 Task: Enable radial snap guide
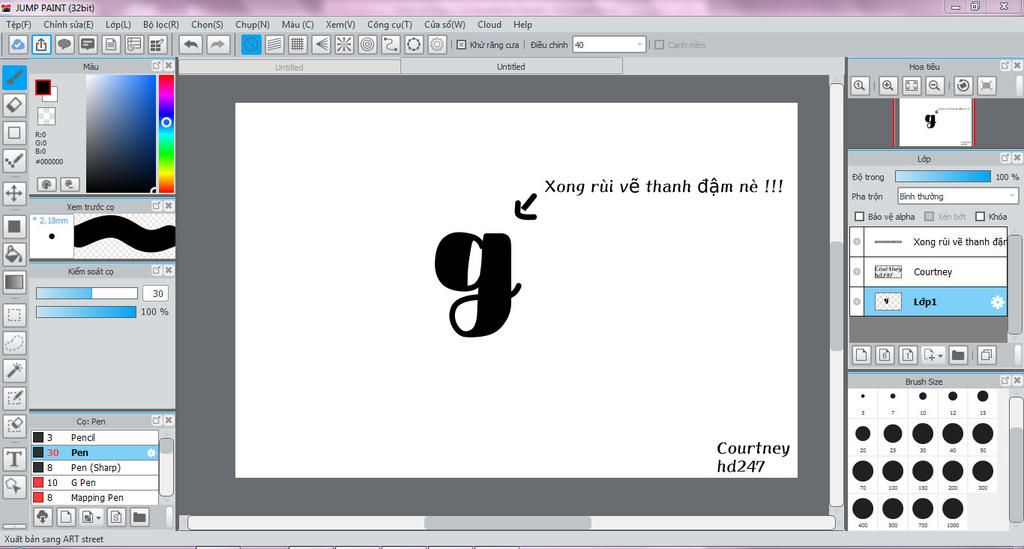point(344,44)
